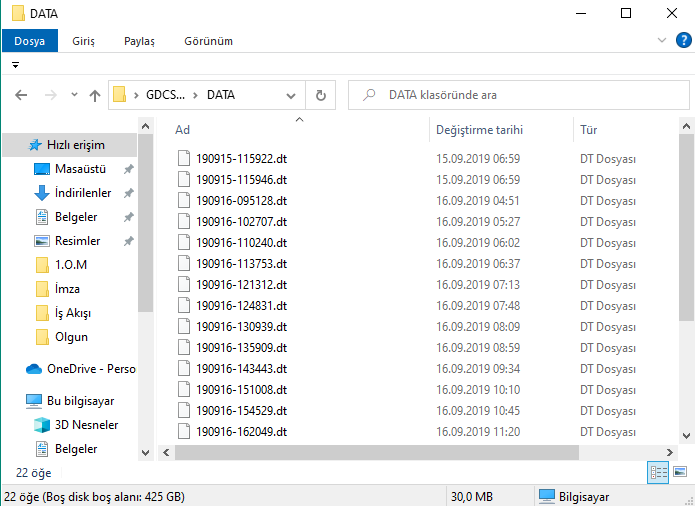This screenshot has width=696, height=506.
Task: Refresh the DATA folder view
Action: pos(320,96)
